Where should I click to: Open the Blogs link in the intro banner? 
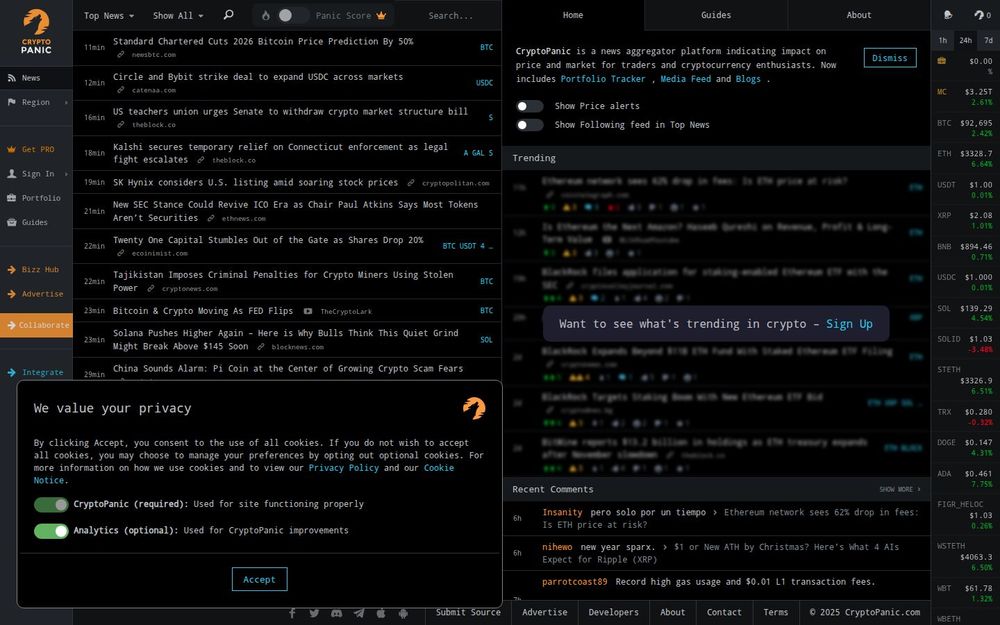[748, 78]
